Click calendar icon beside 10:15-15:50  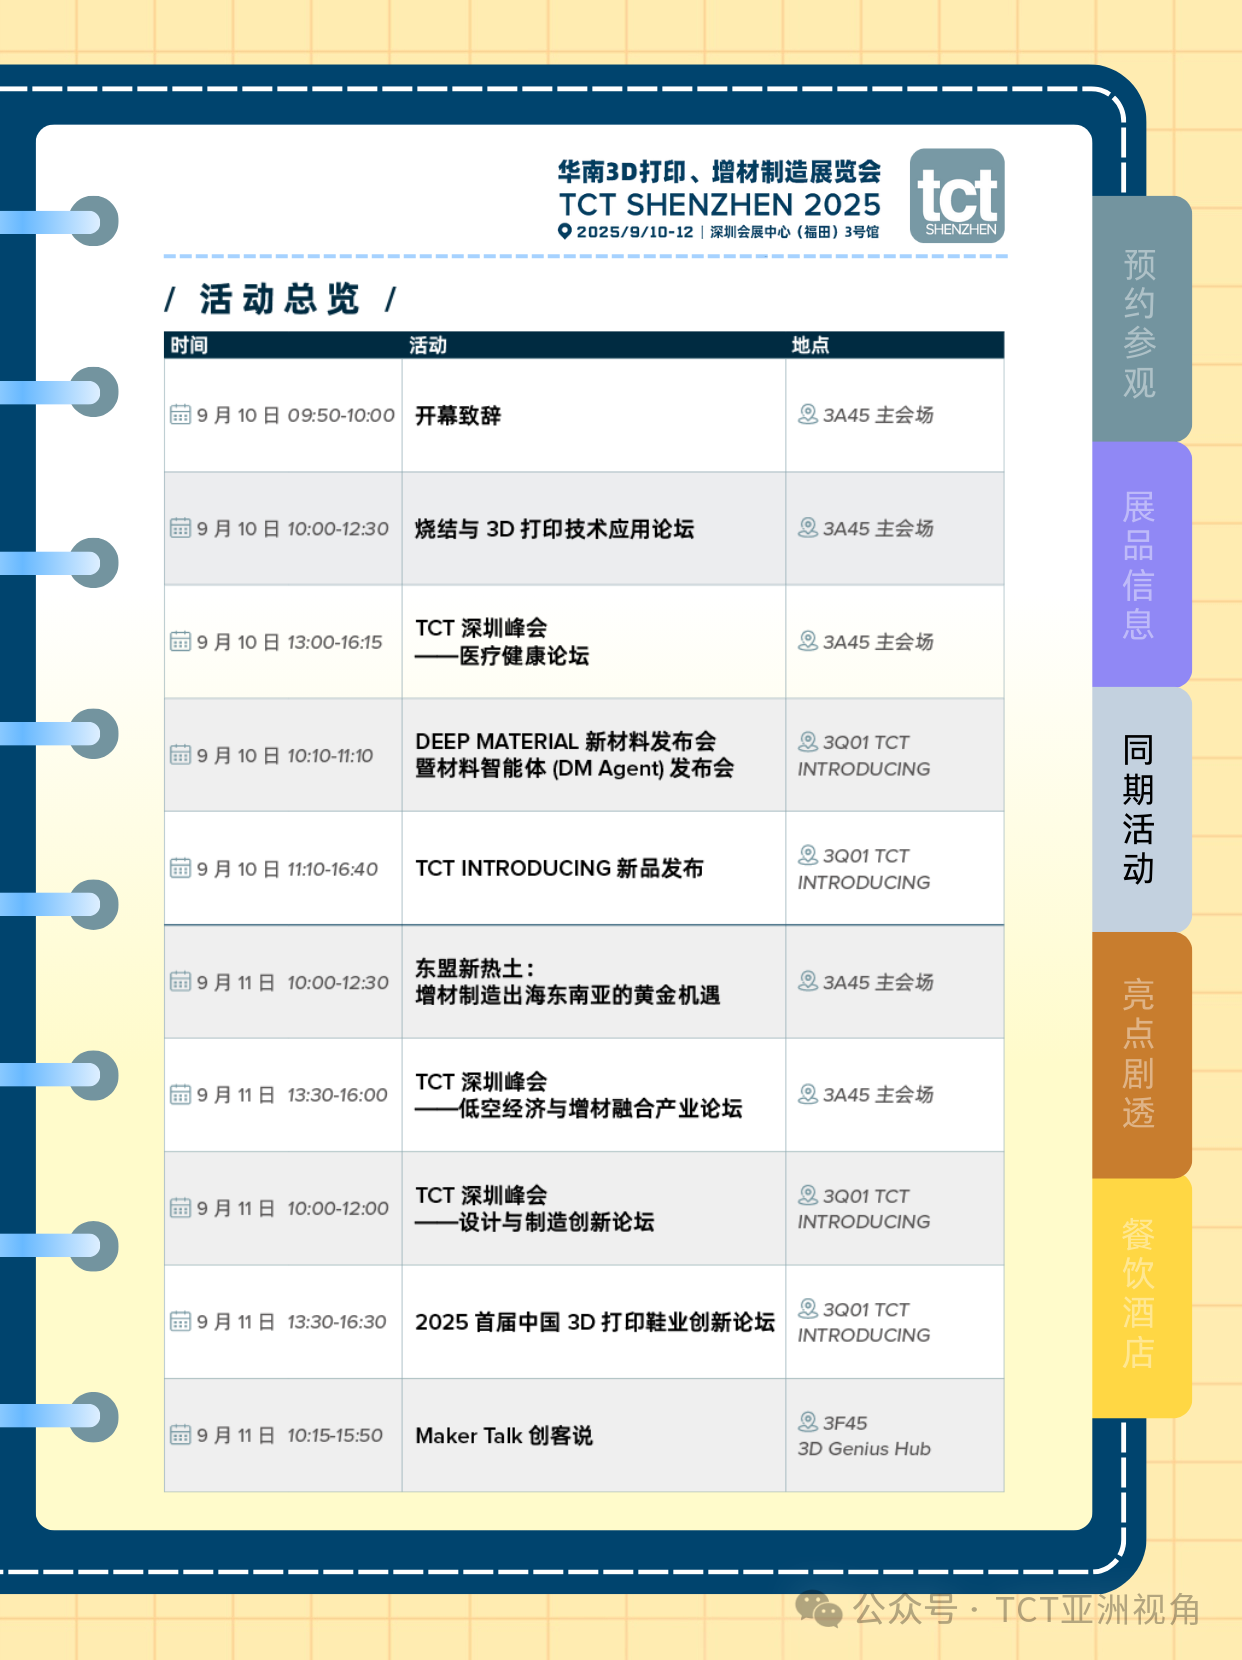pyautogui.click(x=180, y=1435)
